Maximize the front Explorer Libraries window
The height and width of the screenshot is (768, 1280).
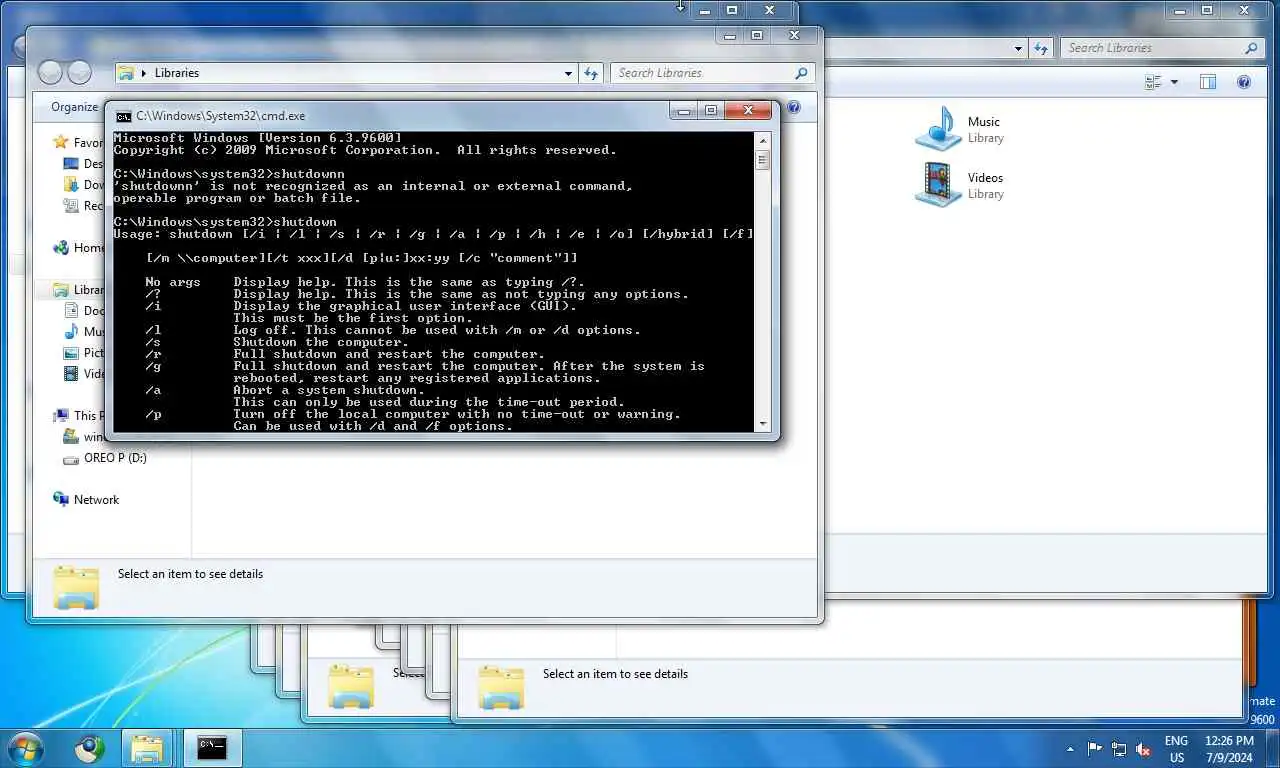coord(757,35)
